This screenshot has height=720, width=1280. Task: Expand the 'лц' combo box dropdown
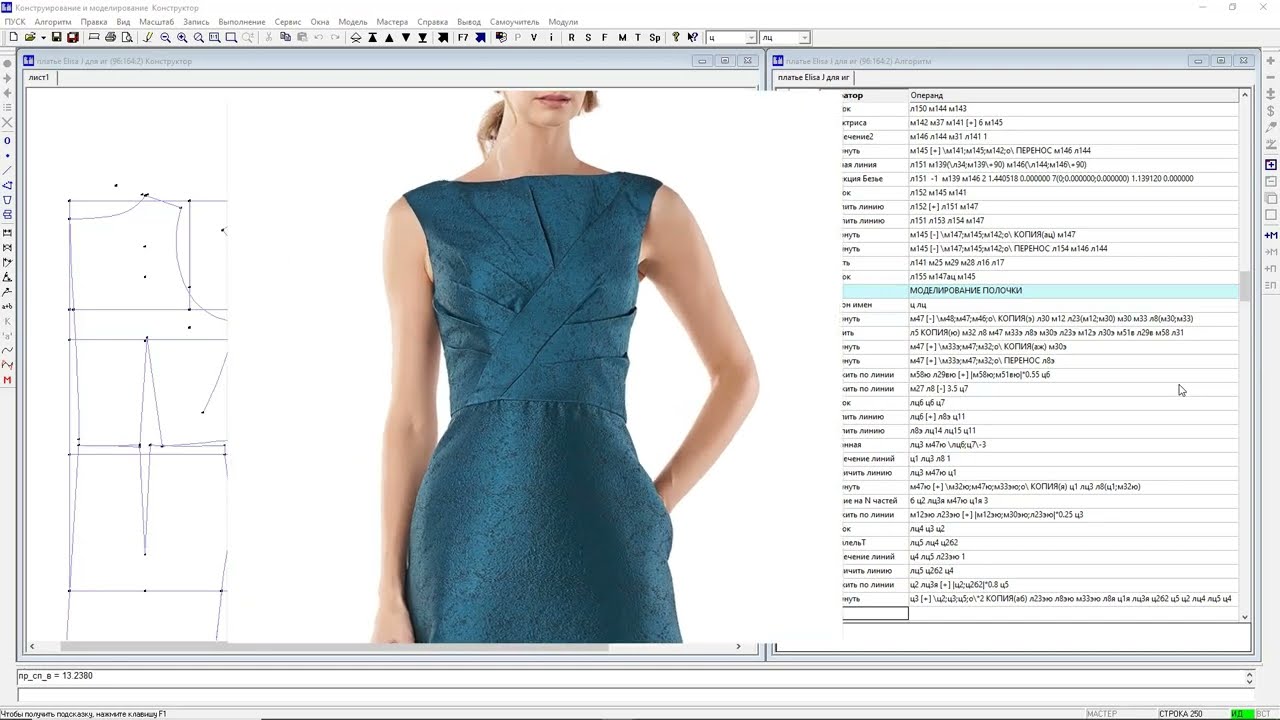tap(804, 38)
